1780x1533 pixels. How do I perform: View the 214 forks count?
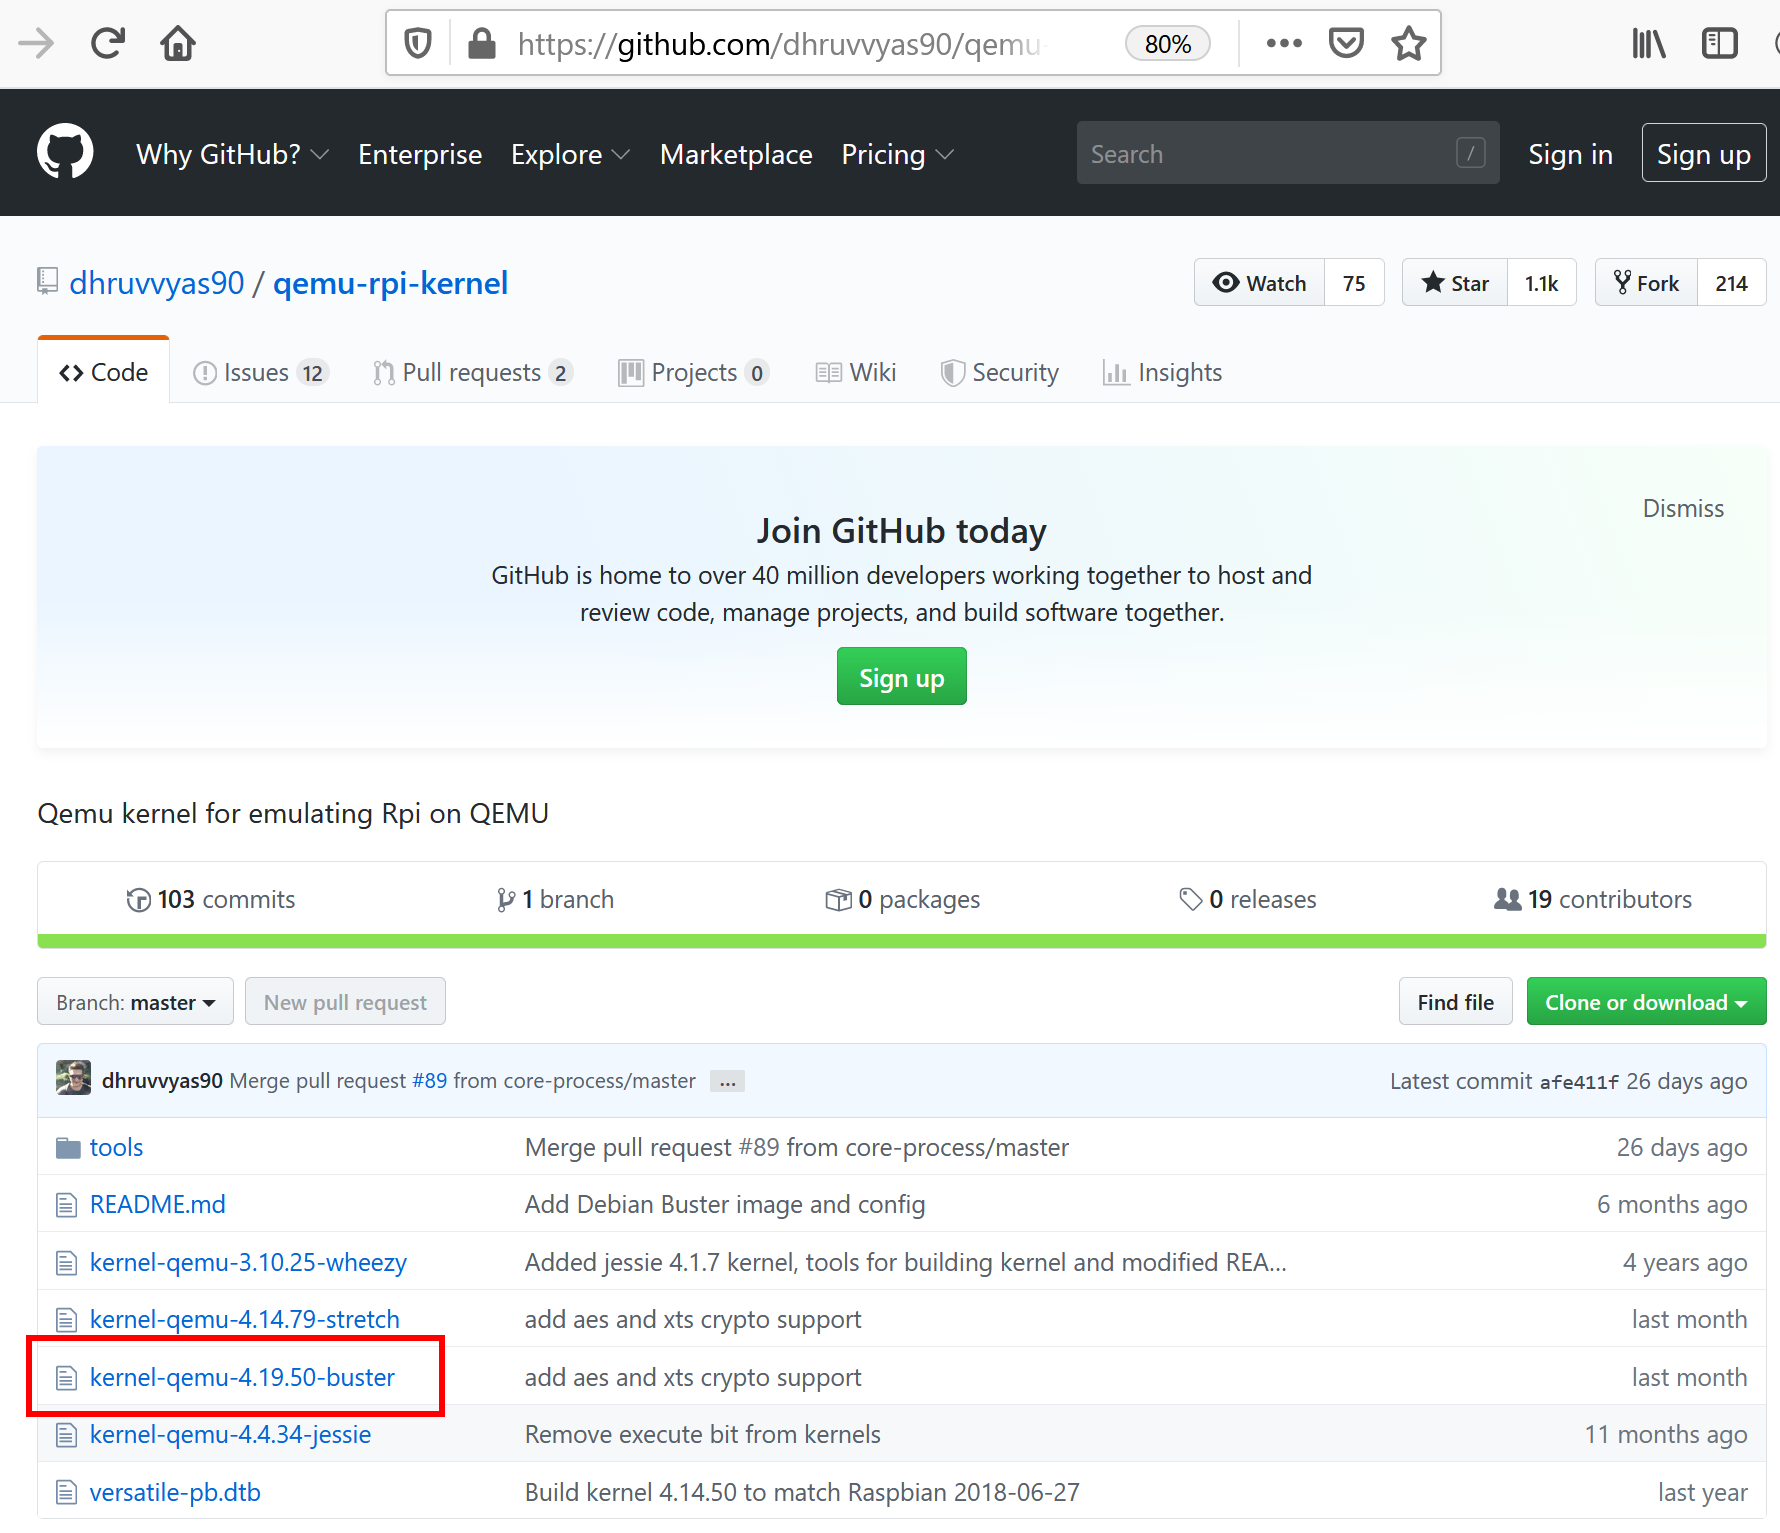click(1731, 283)
